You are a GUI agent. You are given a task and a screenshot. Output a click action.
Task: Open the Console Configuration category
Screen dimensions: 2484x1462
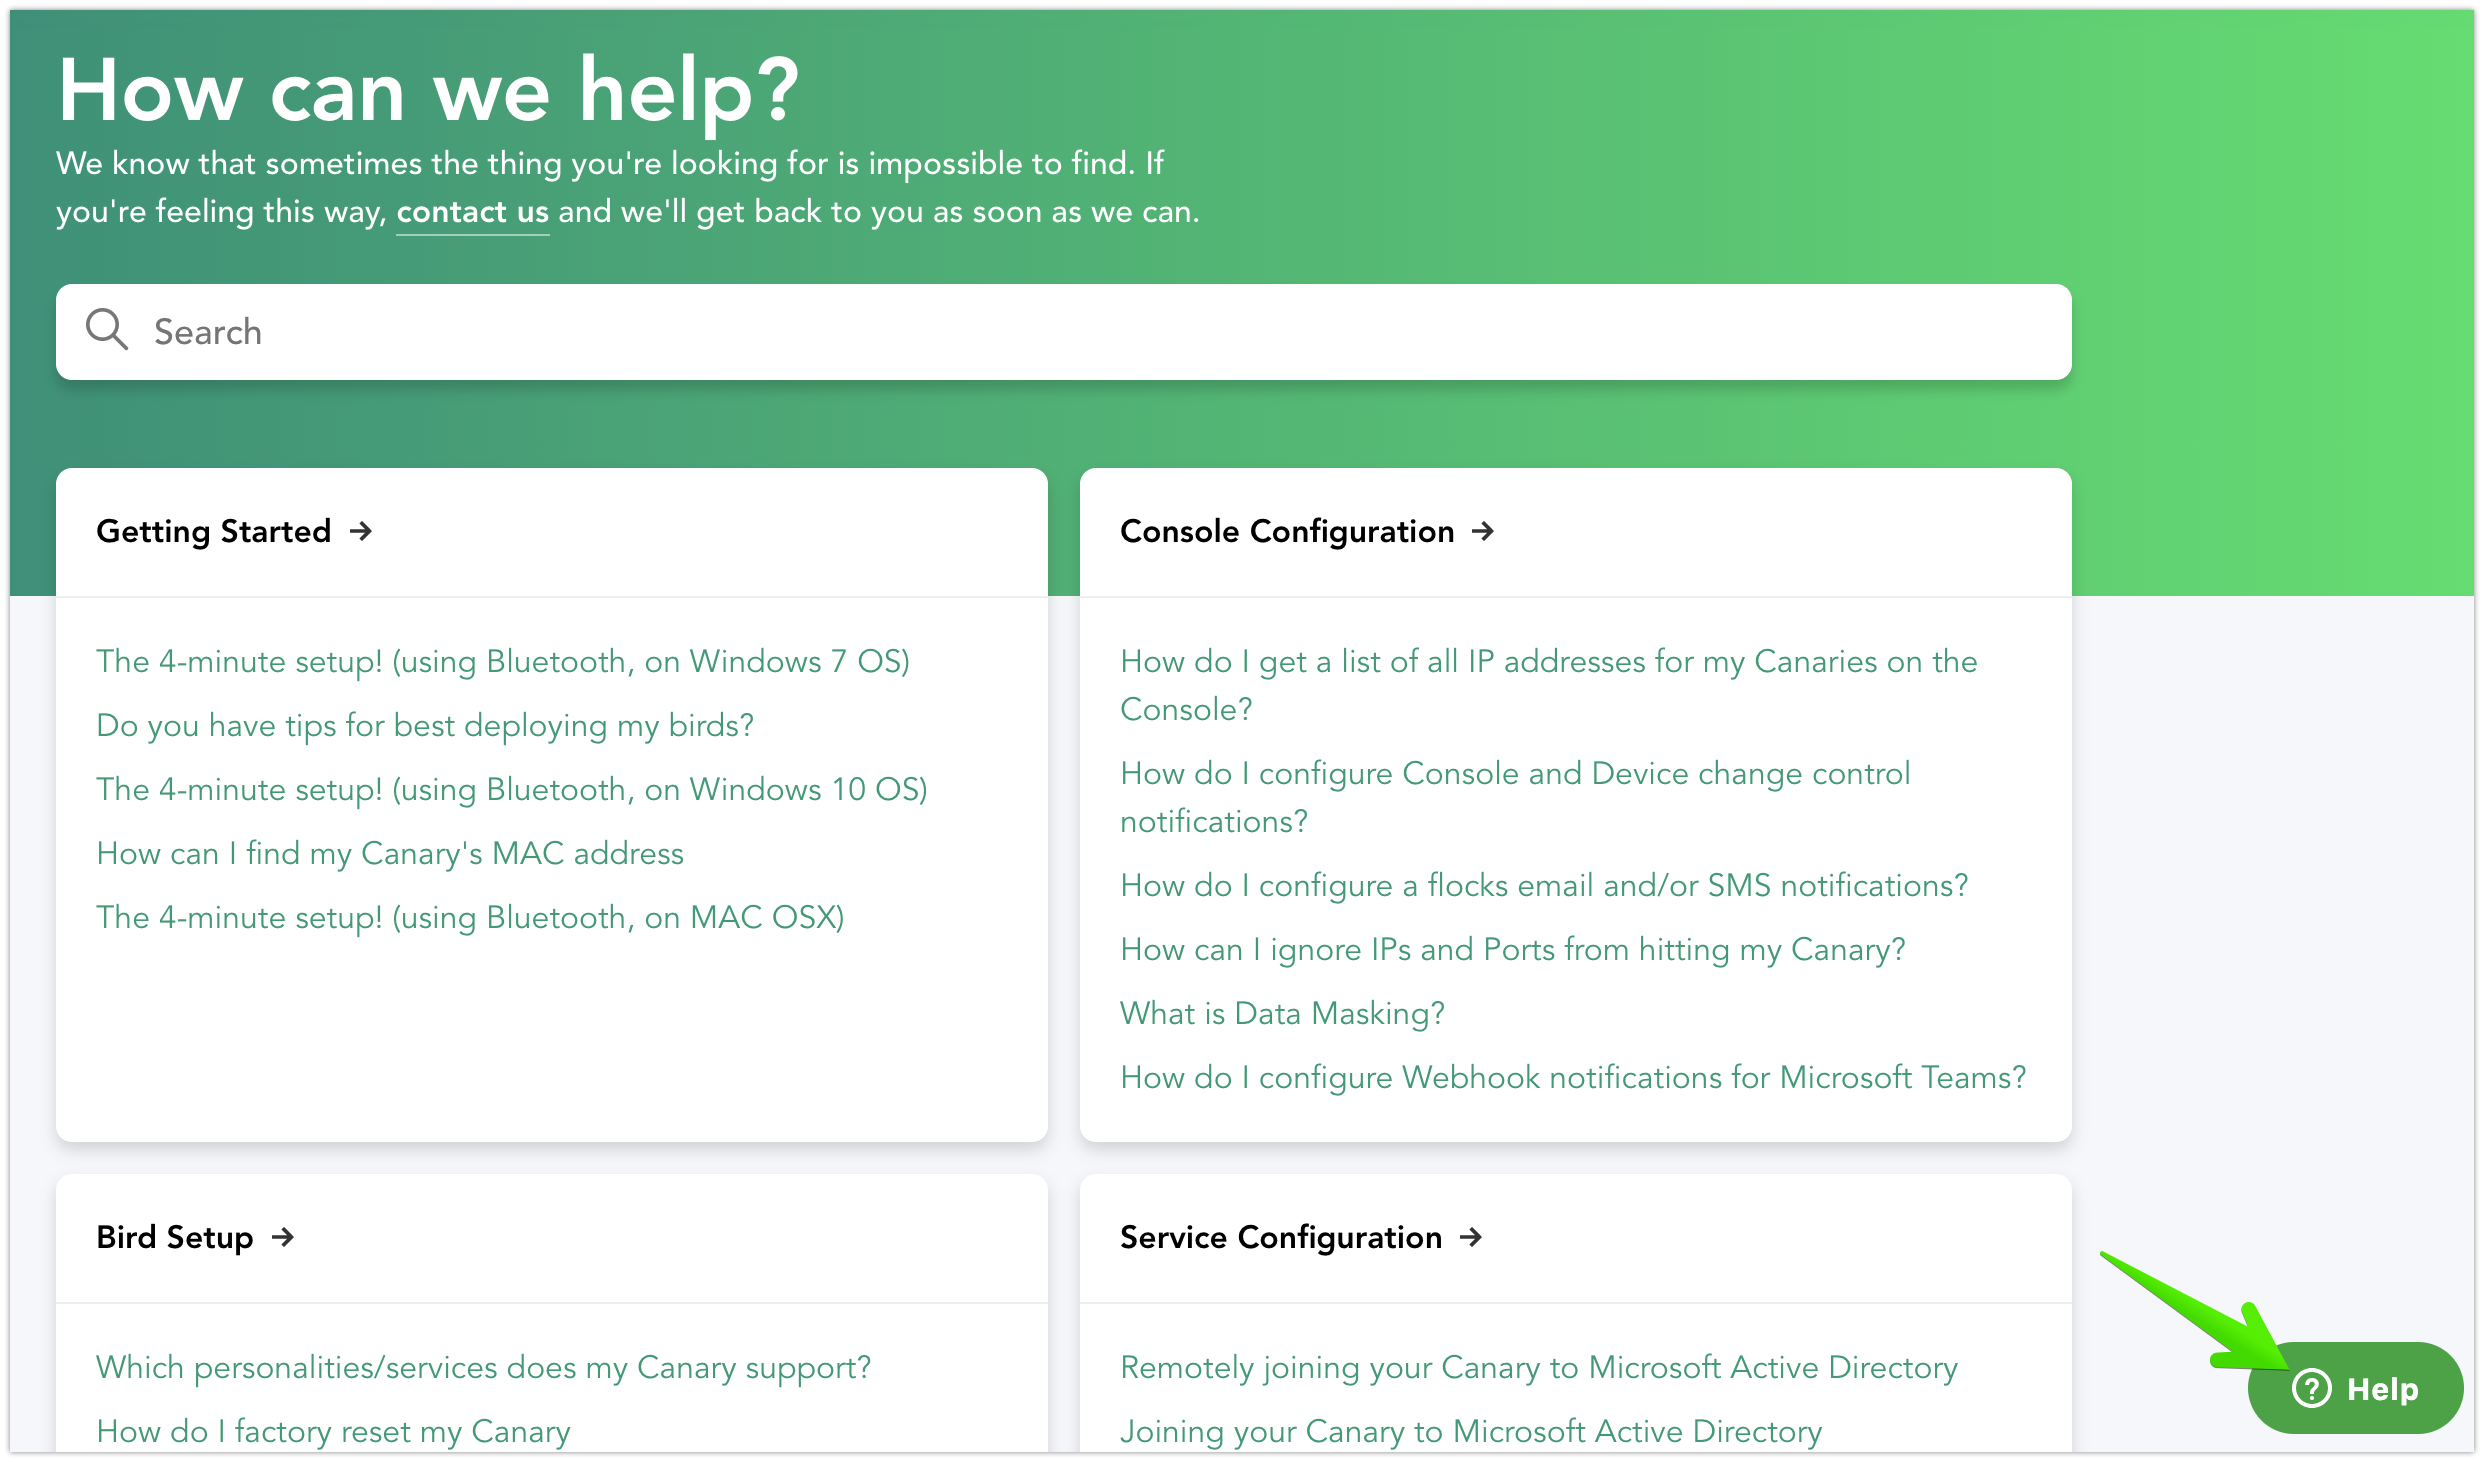[1287, 531]
